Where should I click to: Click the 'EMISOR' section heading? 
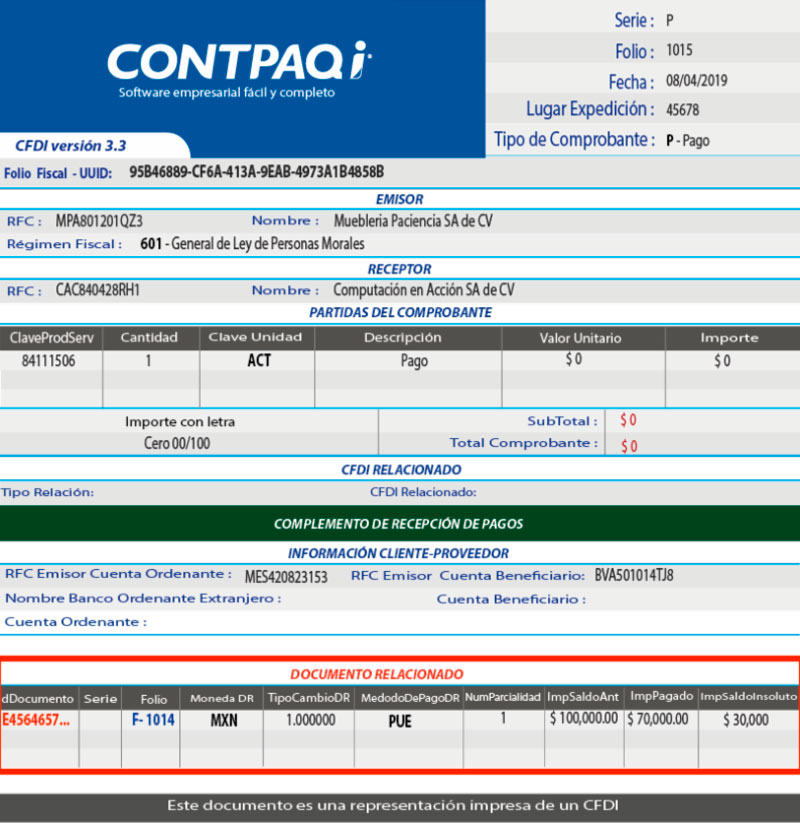tap(399, 199)
